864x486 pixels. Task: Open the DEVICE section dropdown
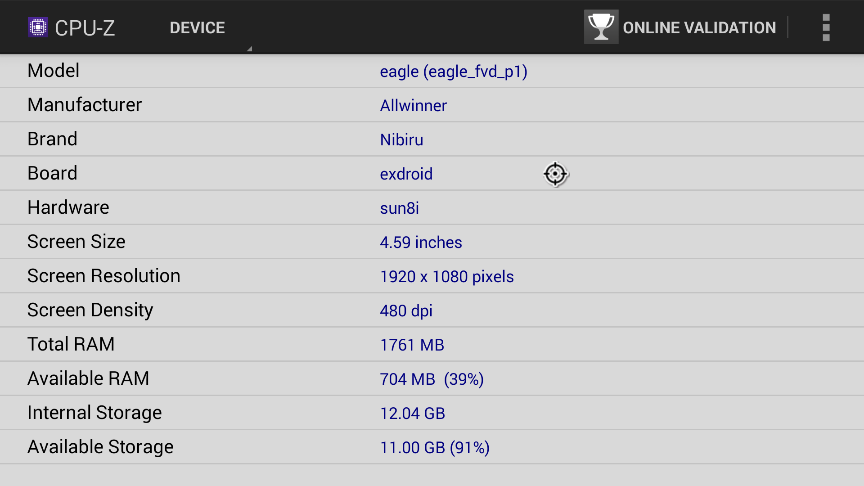tap(197, 28)
